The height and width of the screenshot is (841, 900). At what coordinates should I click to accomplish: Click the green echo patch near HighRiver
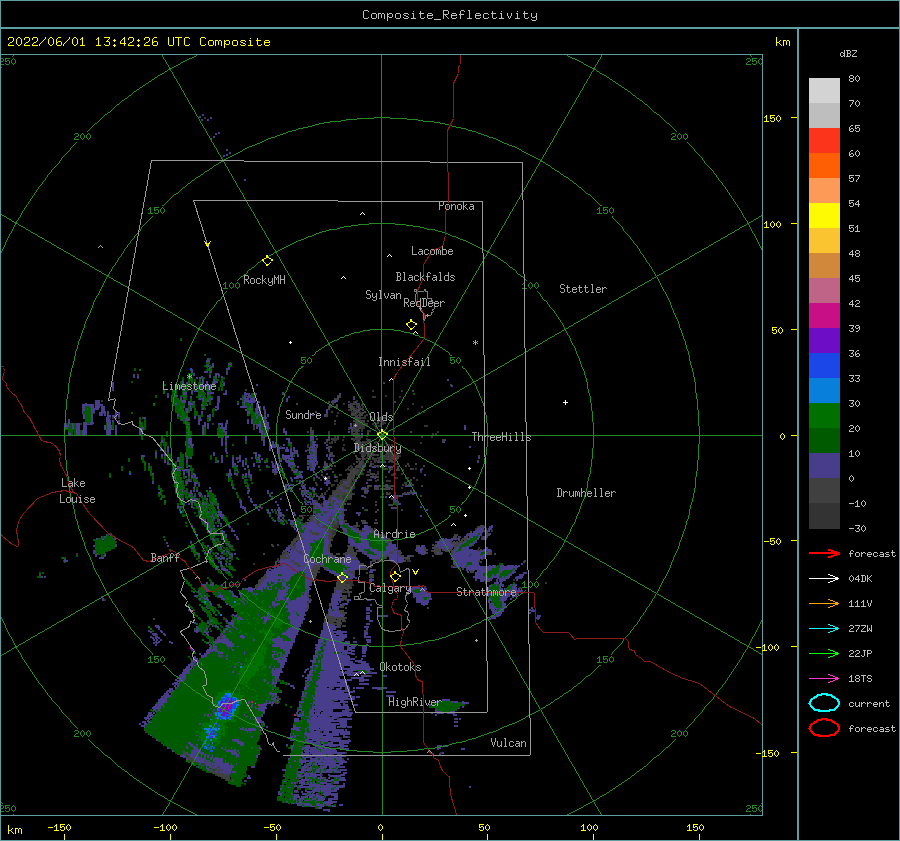449,706
